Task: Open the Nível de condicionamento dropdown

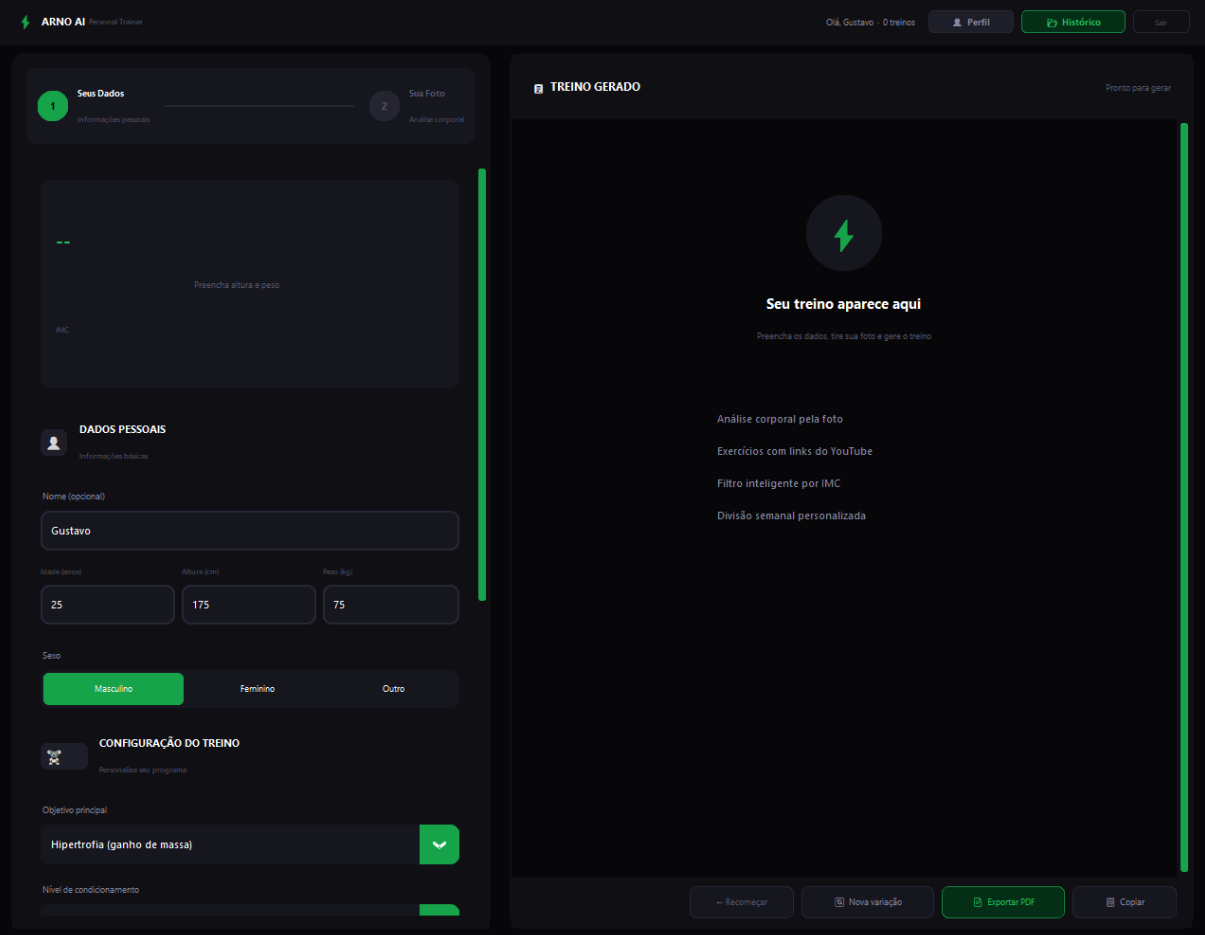Action: pyautogui.click(x=250, y=910)
